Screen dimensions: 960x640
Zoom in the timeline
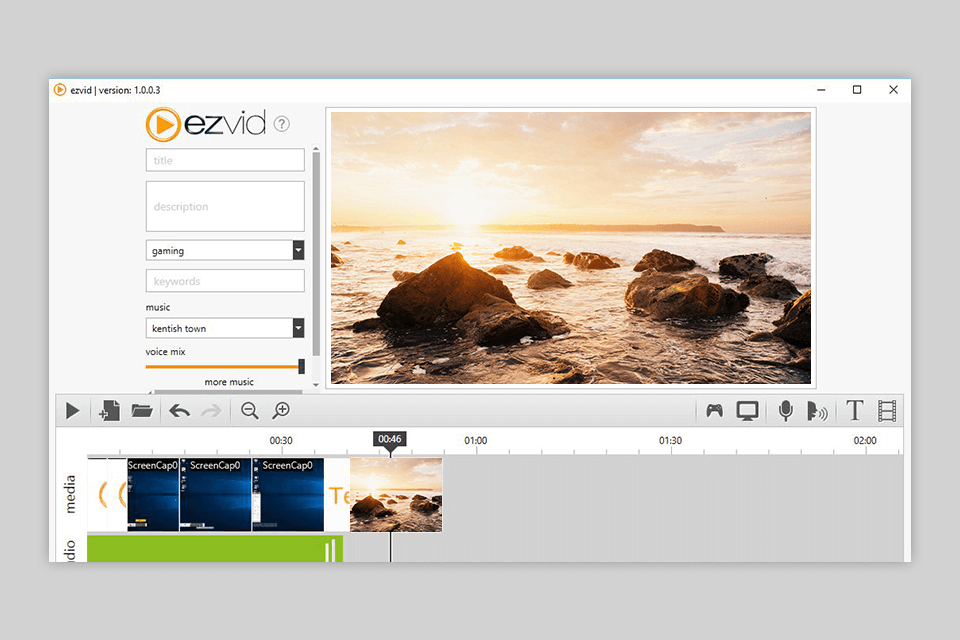(x=281, y=410)
